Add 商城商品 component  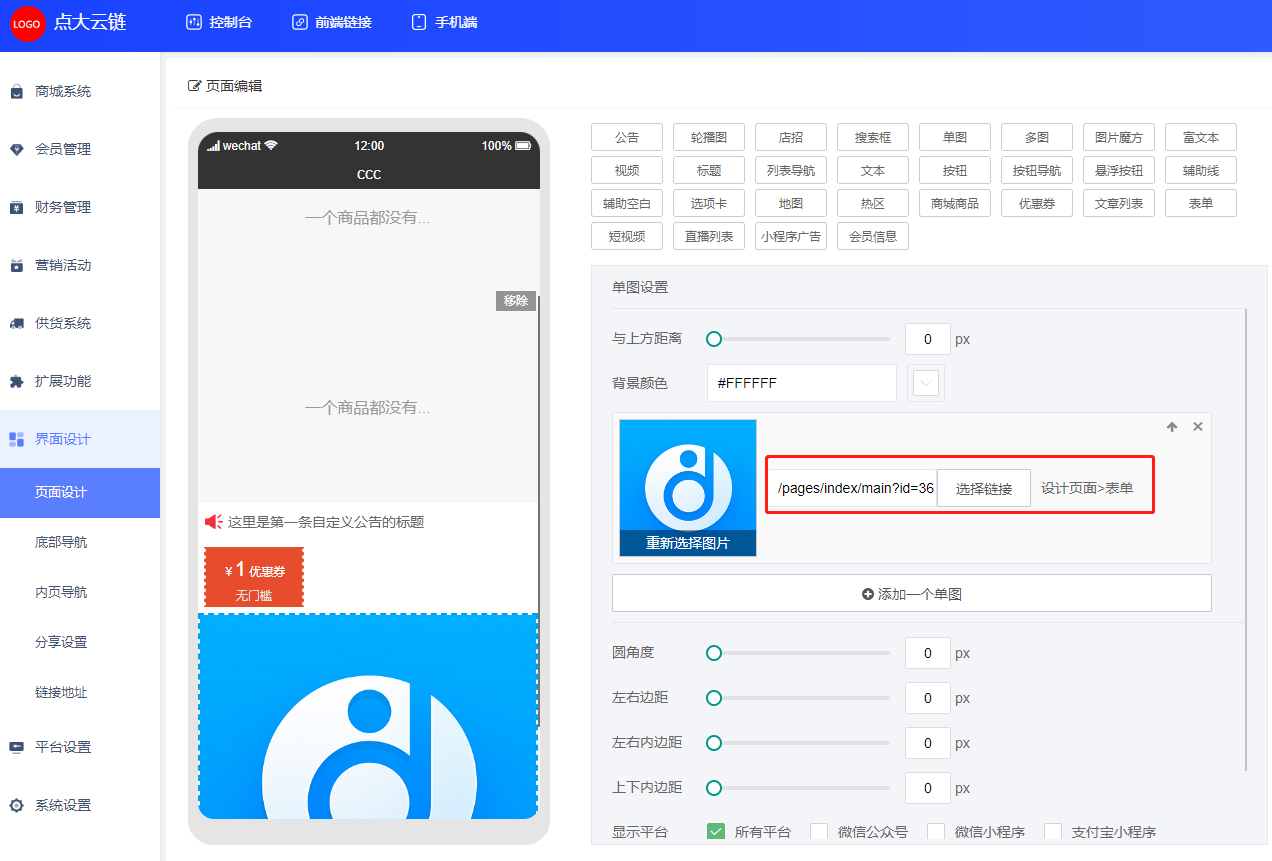click(x=955, y=203)
